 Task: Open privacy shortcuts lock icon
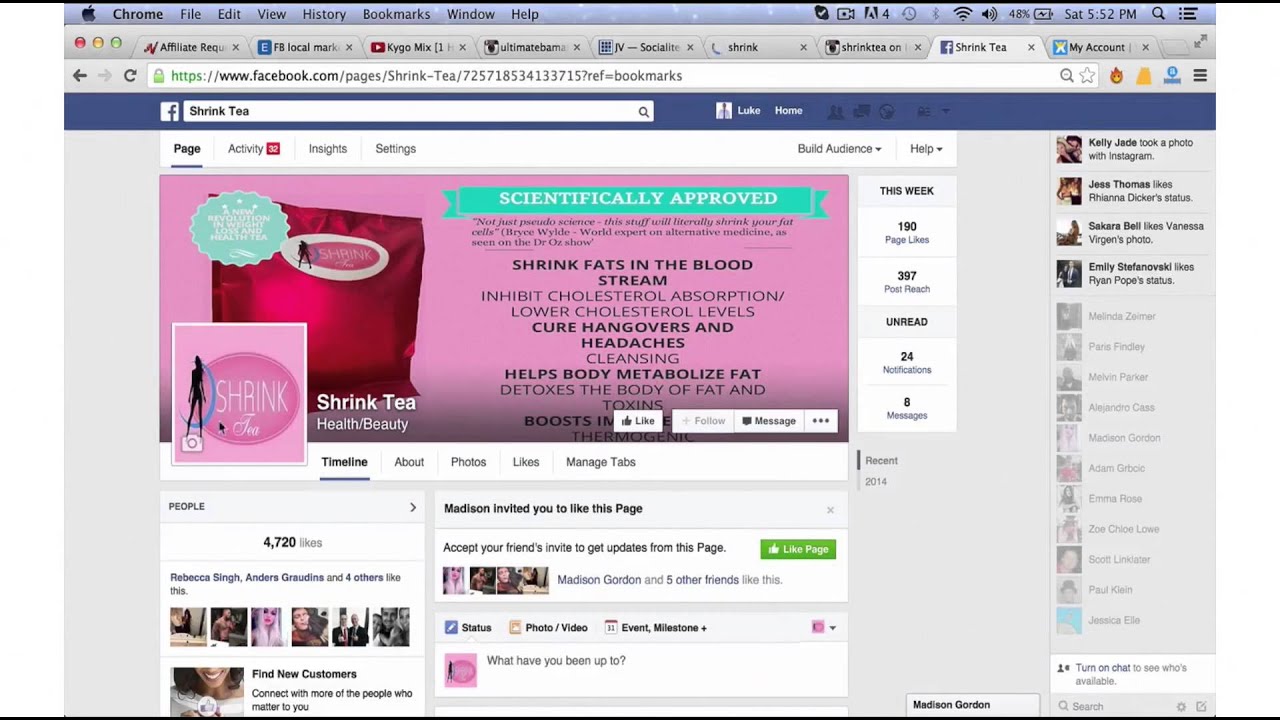924,111
